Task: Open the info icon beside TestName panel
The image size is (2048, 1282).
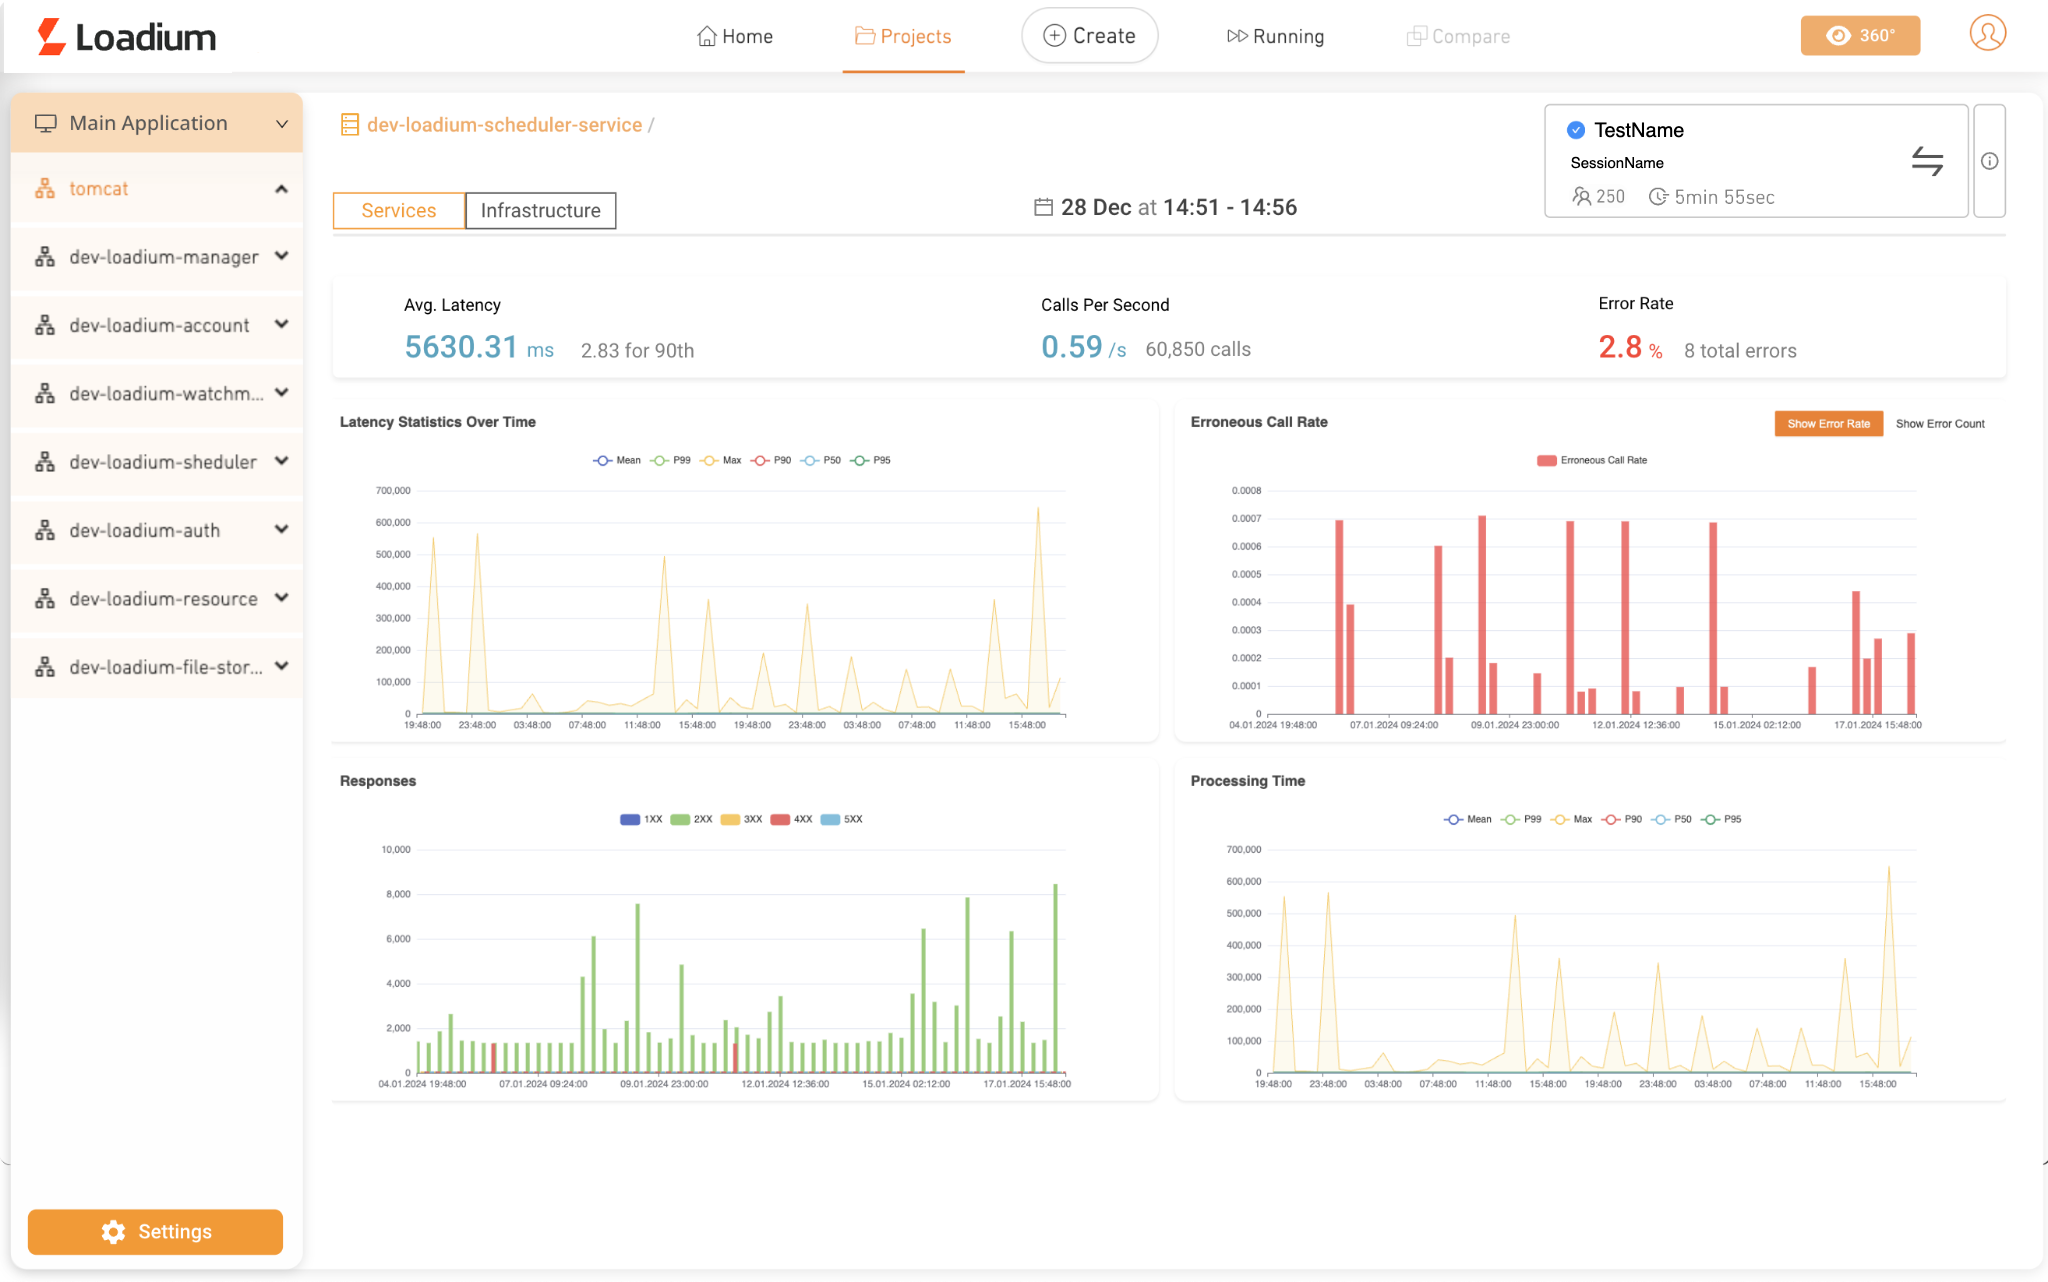Action: pos(1989,161)
